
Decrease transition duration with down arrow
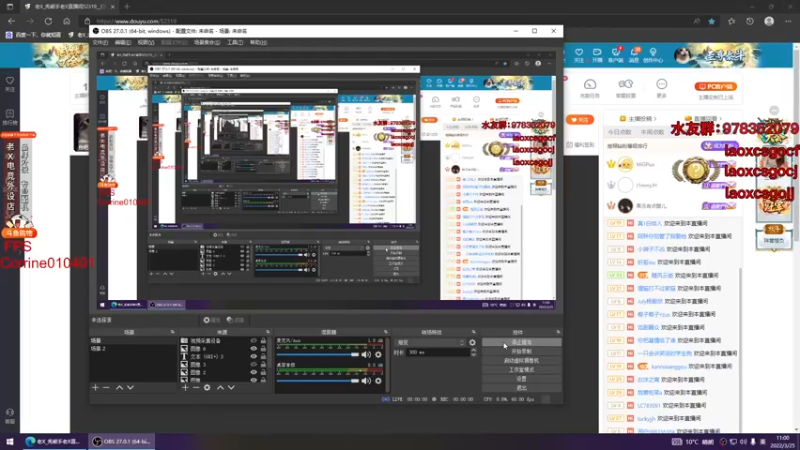click(473, 355)
